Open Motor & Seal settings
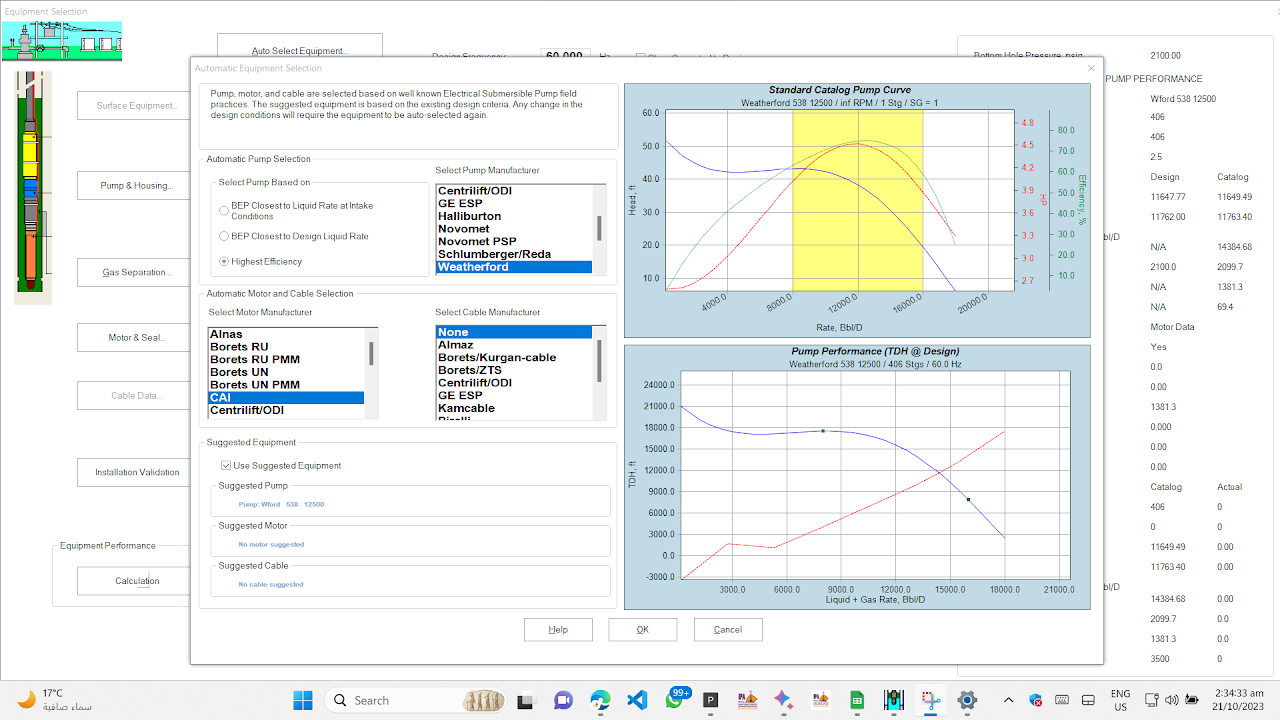This screenshot has height=720, width=1280. click(x=135, y=337)
